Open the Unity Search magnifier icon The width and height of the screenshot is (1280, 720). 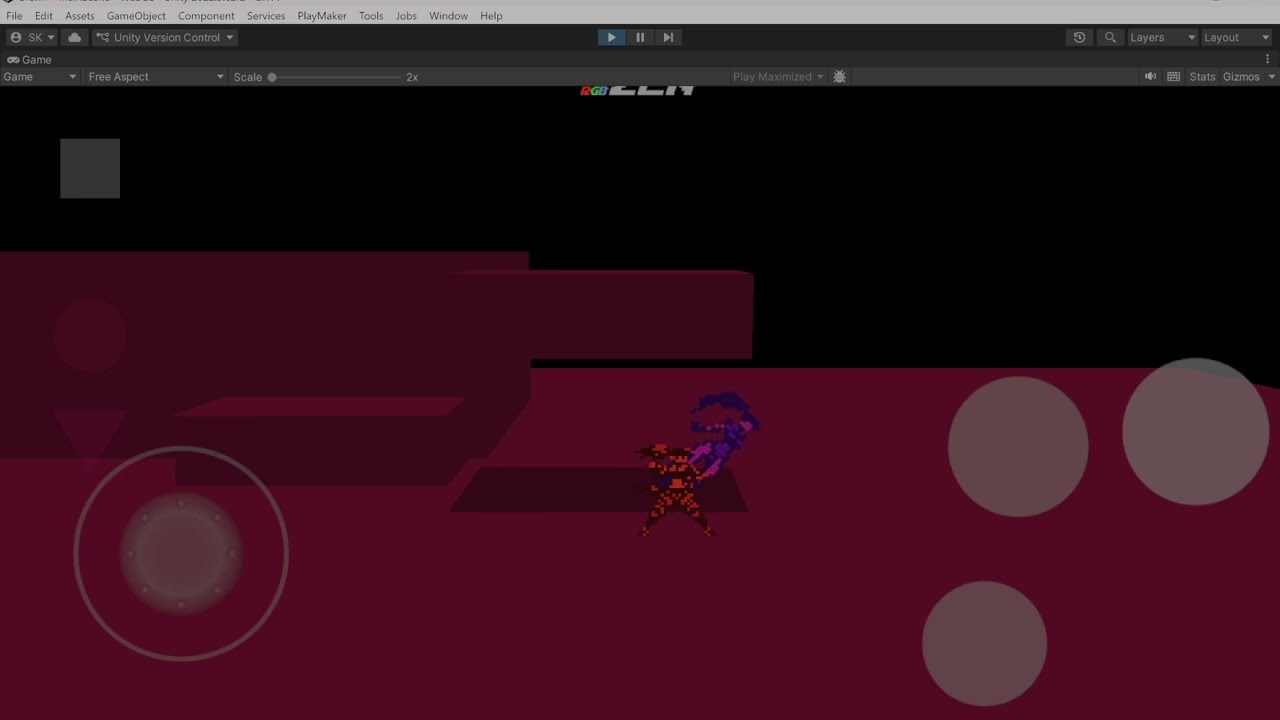pos(1110,37)
